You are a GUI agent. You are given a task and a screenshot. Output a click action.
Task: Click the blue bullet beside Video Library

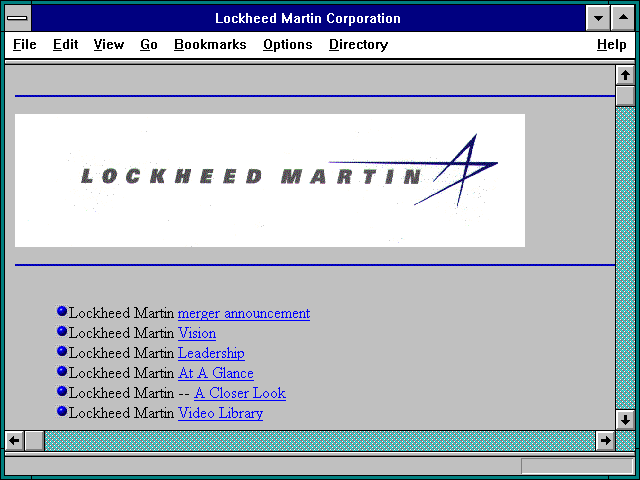tap(62, 411)
